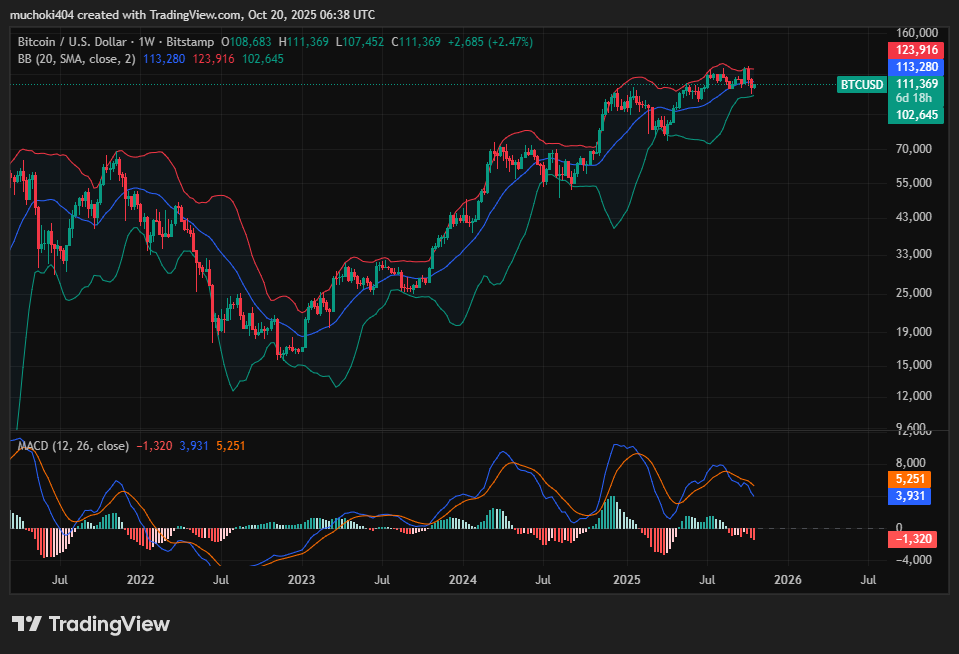The height and width of the screenshot is (654, 959).
Task: Click the 2024 label on the time axis
Action: (463, 579)
